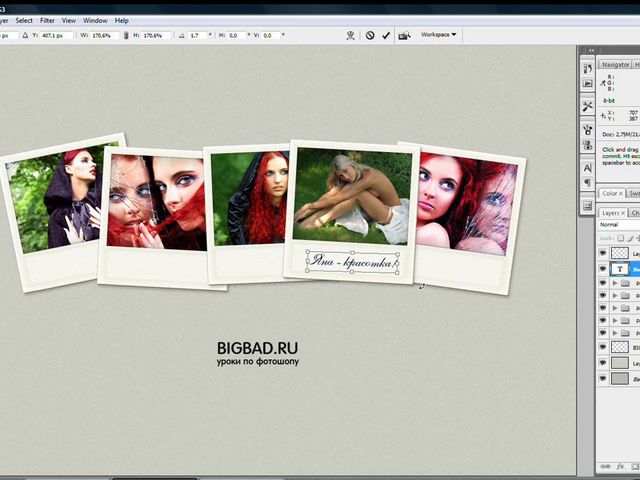Viewport: 640px width, 480px height.
Task: Click the cursive caption text on the polaroid
Action: pos(352,262)
